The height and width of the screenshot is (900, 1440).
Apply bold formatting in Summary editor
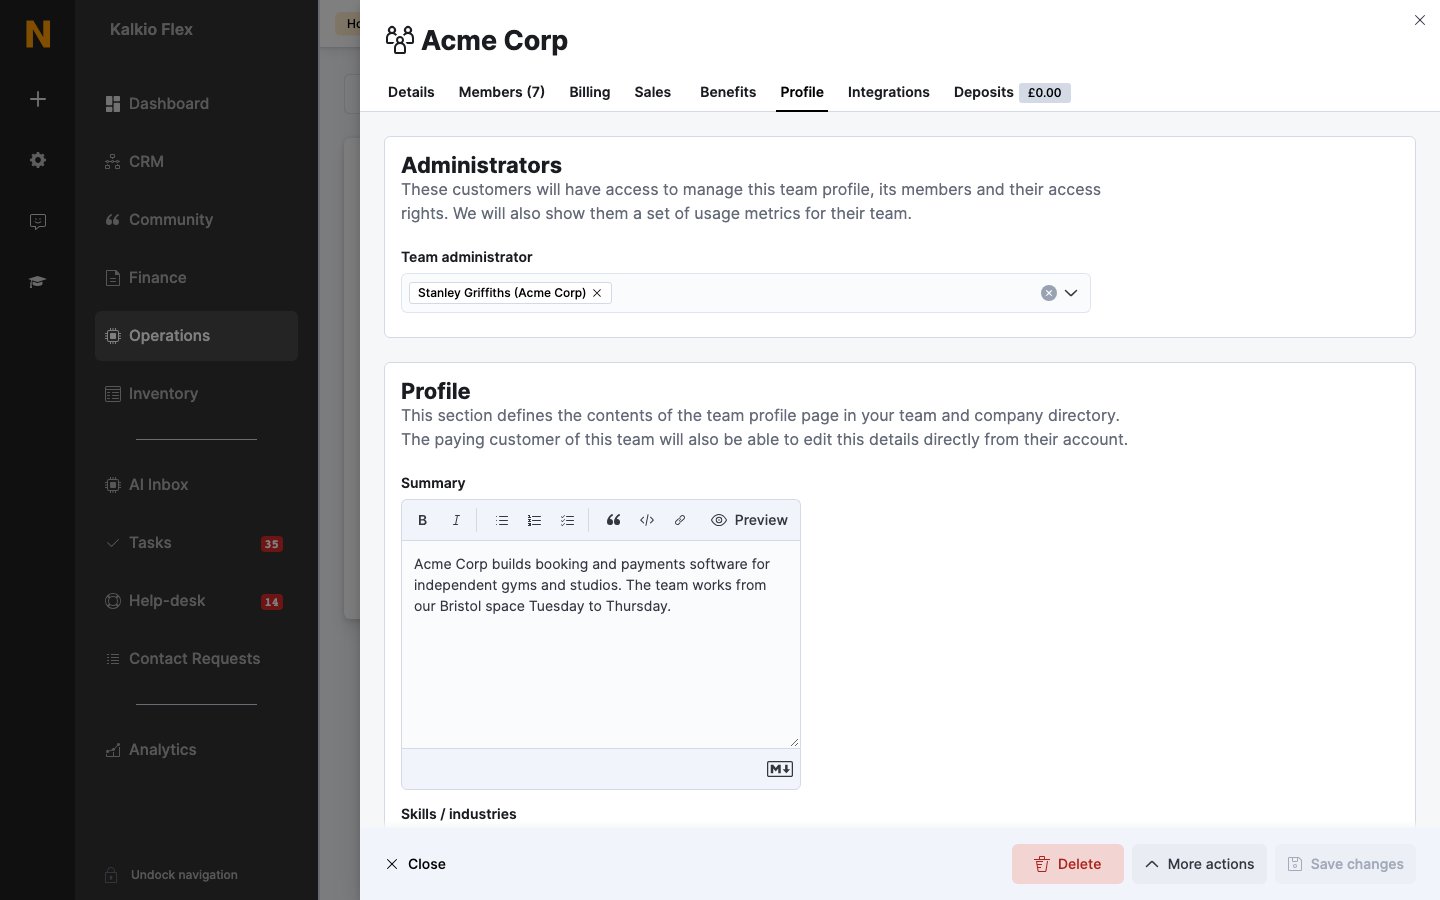coord(422,520)
